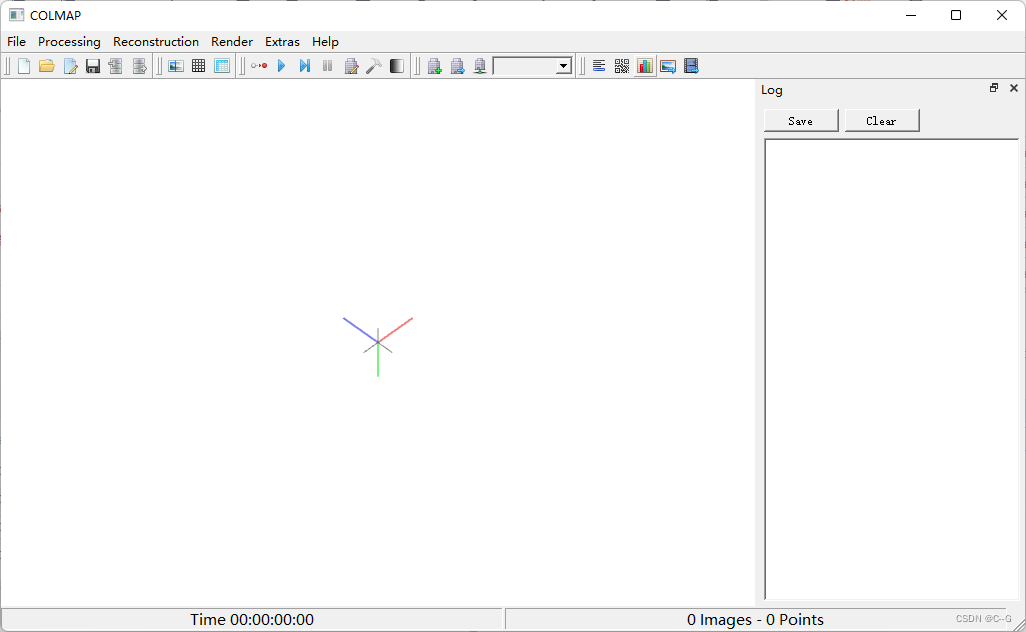Toggle the log panel visibility
Screen dimensions: 1026x632
pos(598,65)
